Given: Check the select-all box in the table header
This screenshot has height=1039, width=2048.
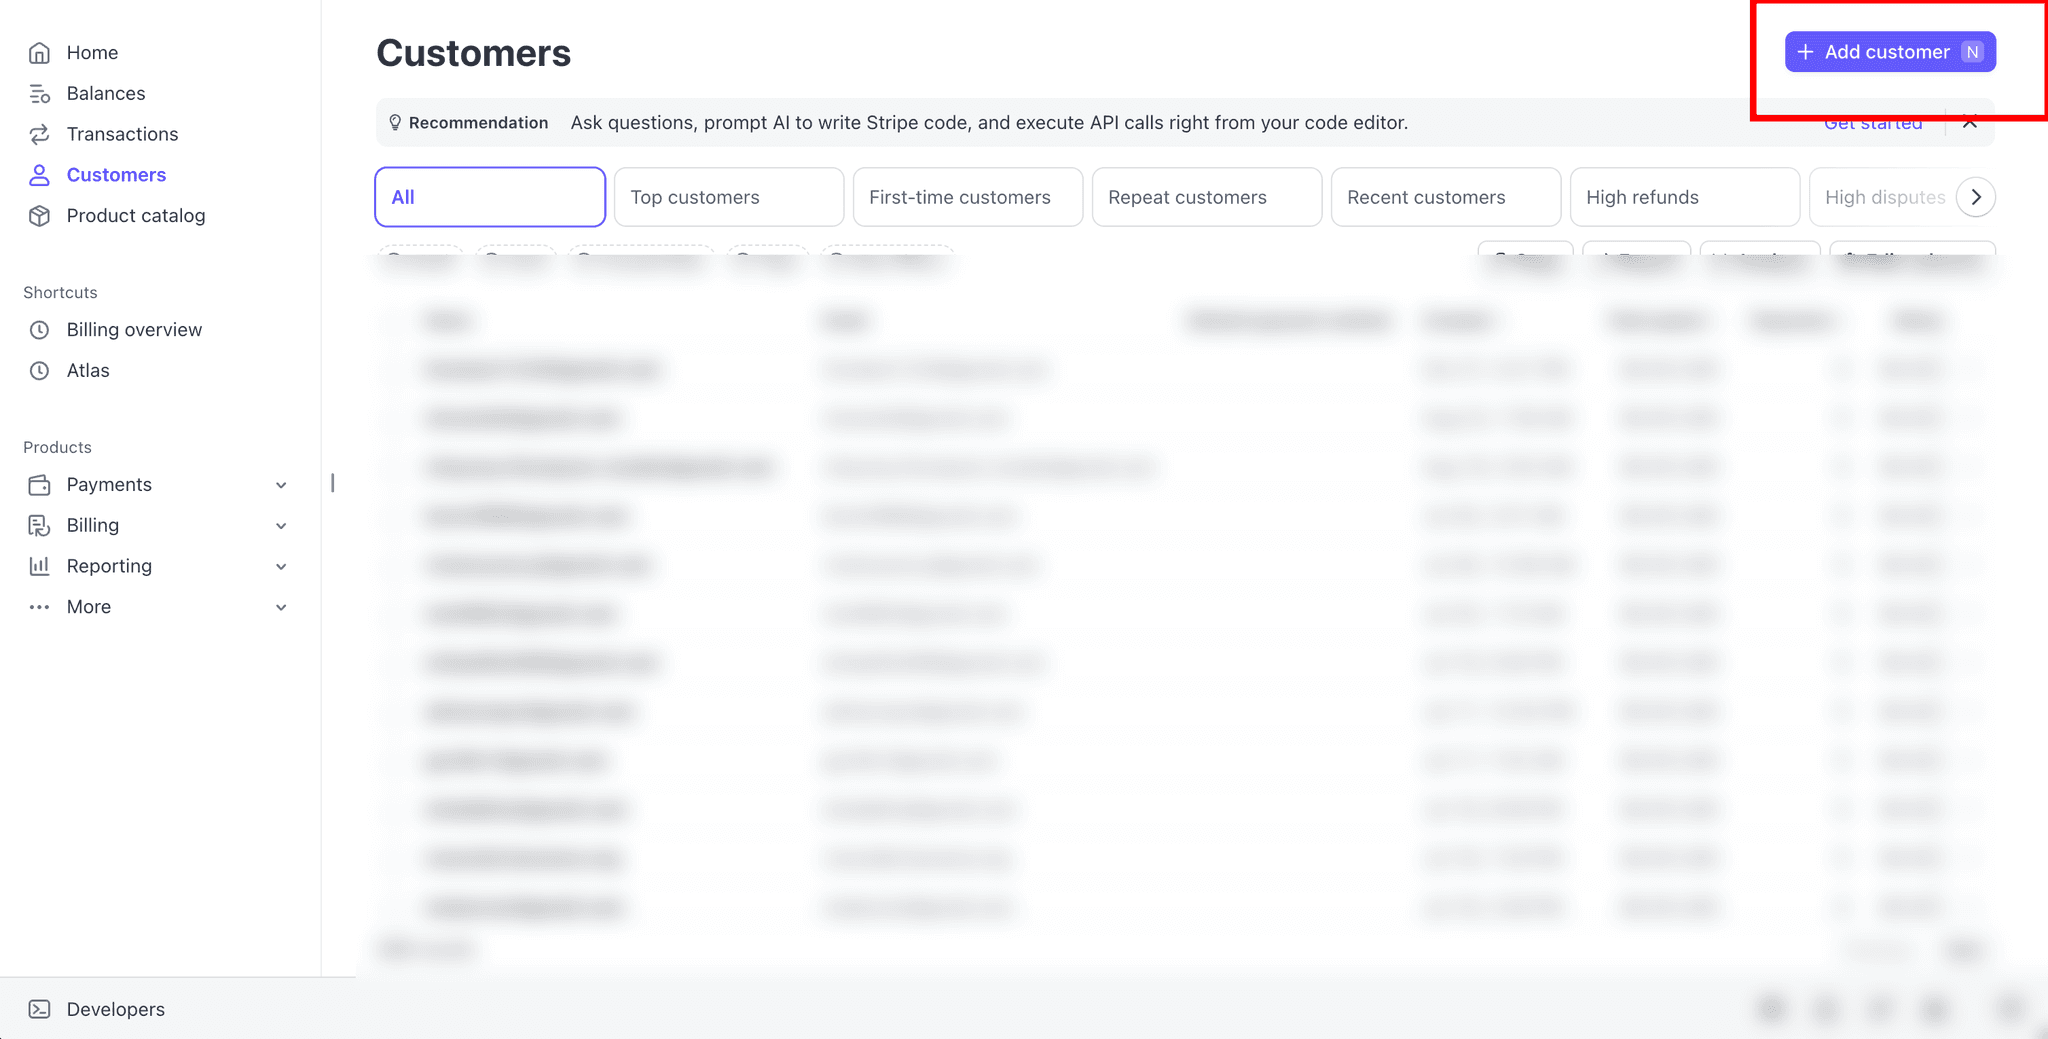Looking at the screenshot, I should click(x=392, y=321).
